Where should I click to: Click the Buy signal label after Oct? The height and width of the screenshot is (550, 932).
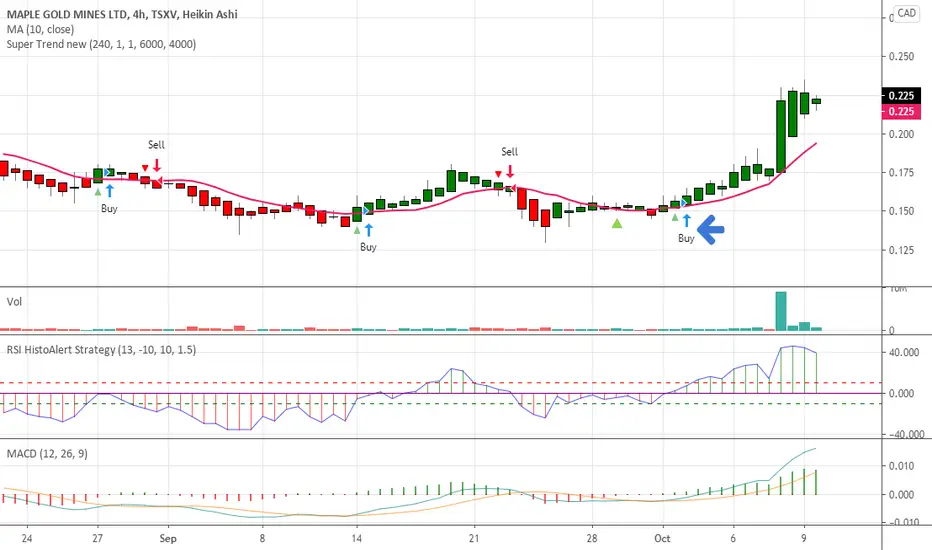pyautogui.click(x=687, y=238)
